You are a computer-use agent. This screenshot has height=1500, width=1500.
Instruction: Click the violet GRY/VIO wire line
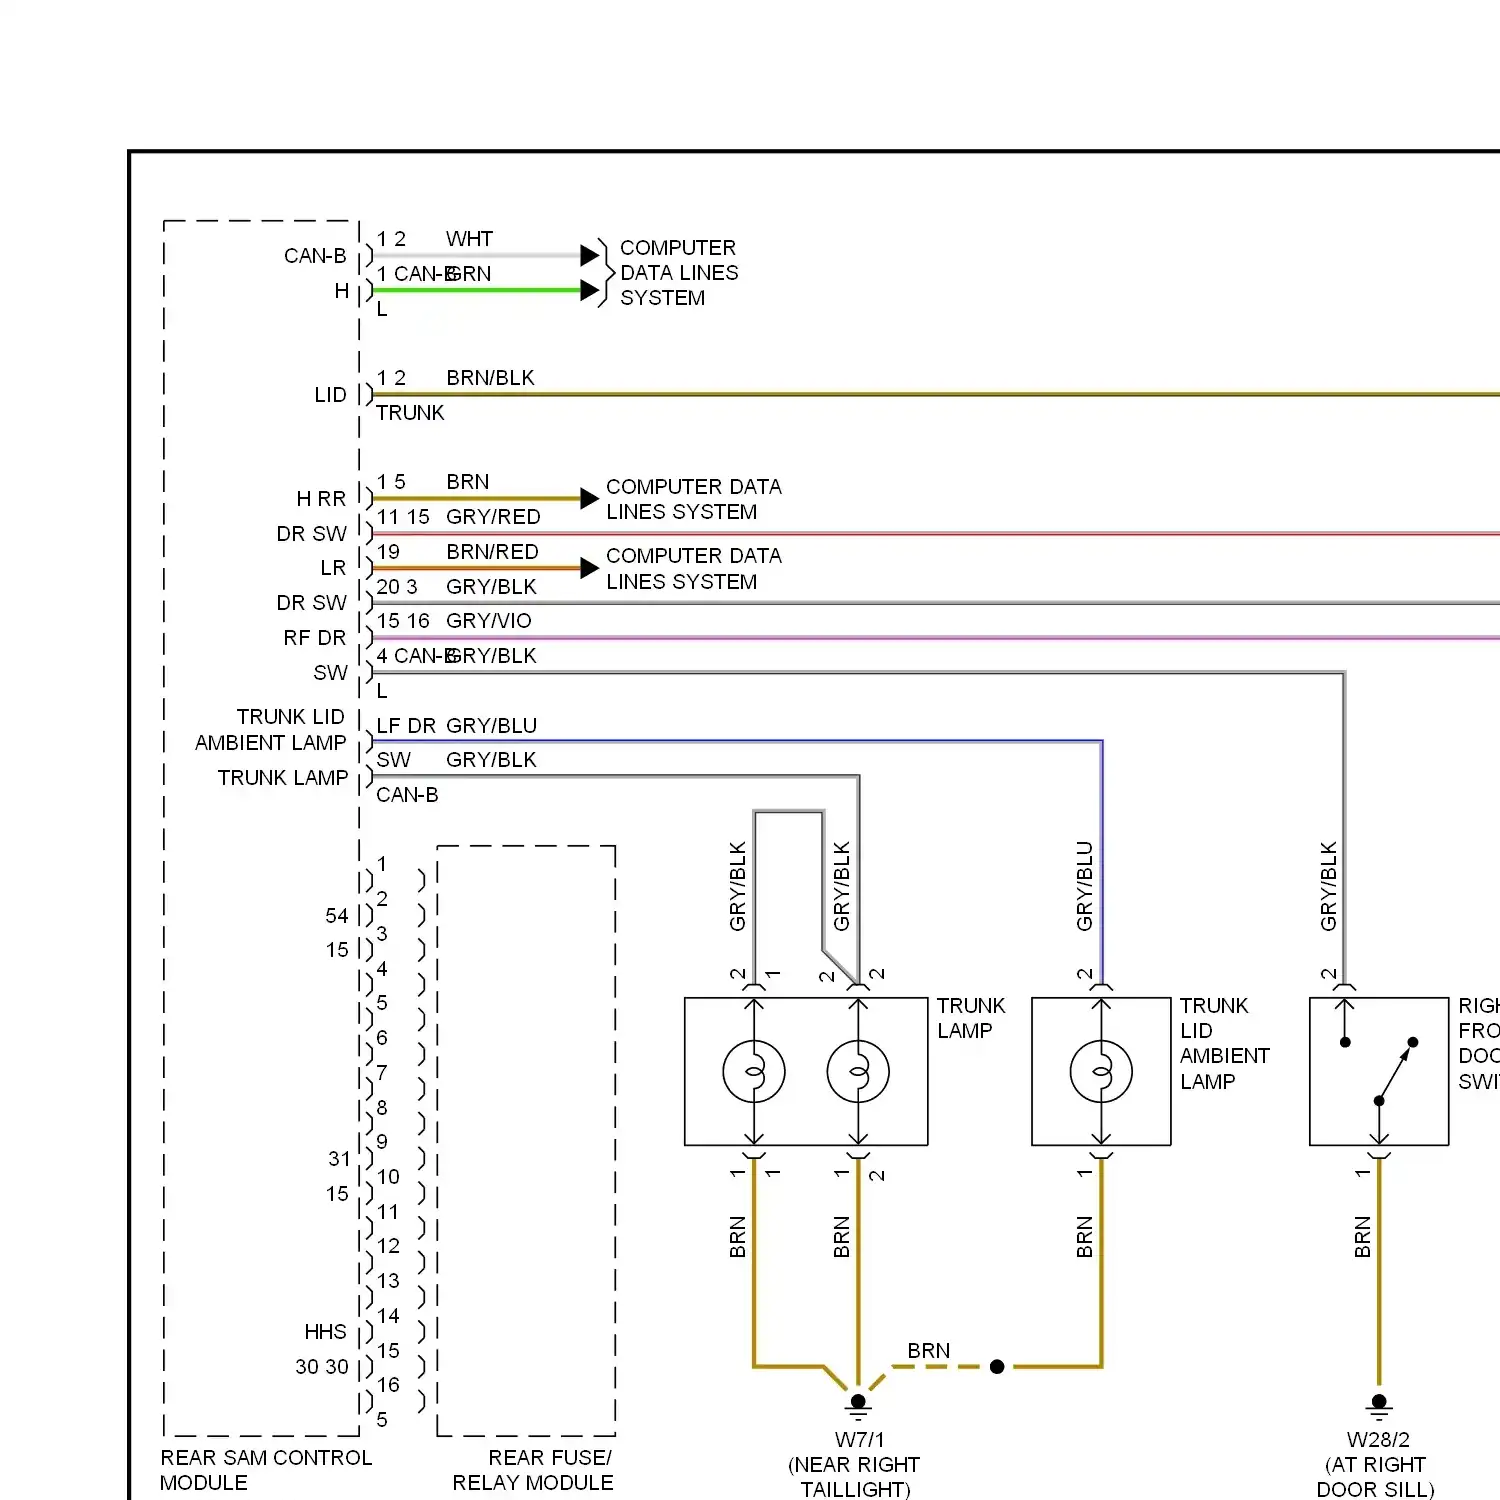(x=935, y=637)
